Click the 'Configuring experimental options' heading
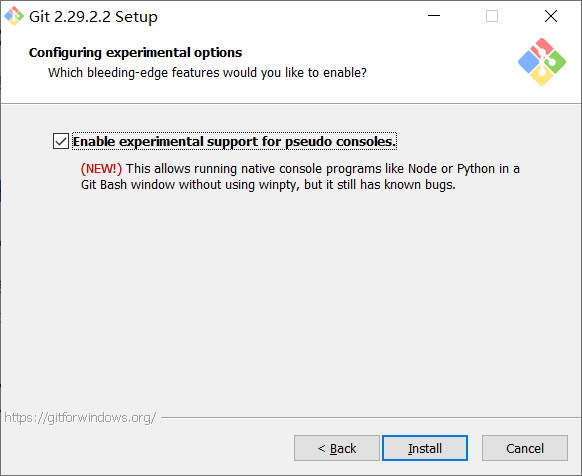Image resolution: width=582 pixels, height=476 pixels. point(135,53)
